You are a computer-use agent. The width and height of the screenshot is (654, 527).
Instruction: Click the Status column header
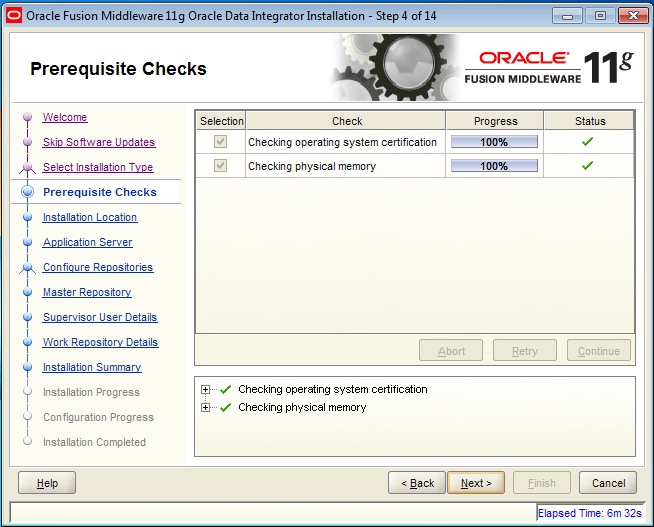[589, 121]
